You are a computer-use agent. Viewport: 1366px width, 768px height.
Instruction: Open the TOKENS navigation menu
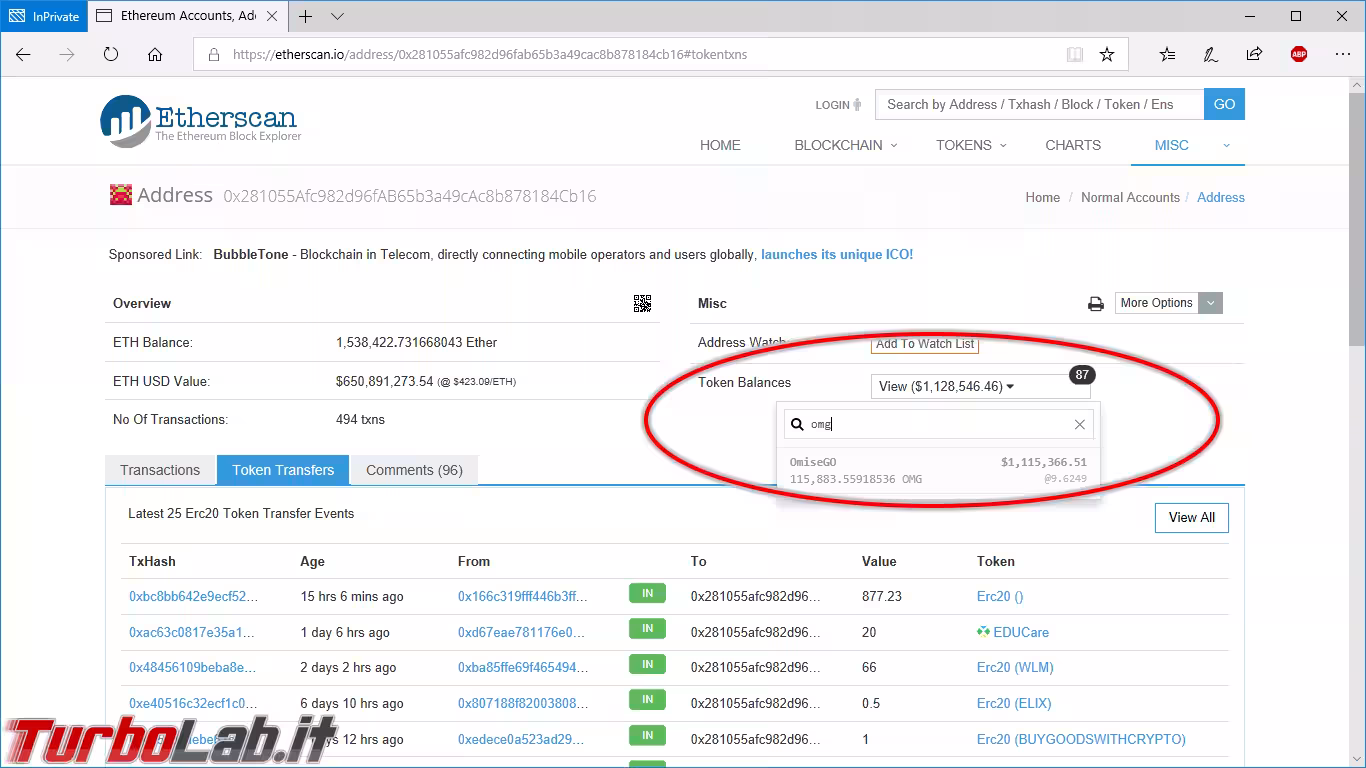970,145
